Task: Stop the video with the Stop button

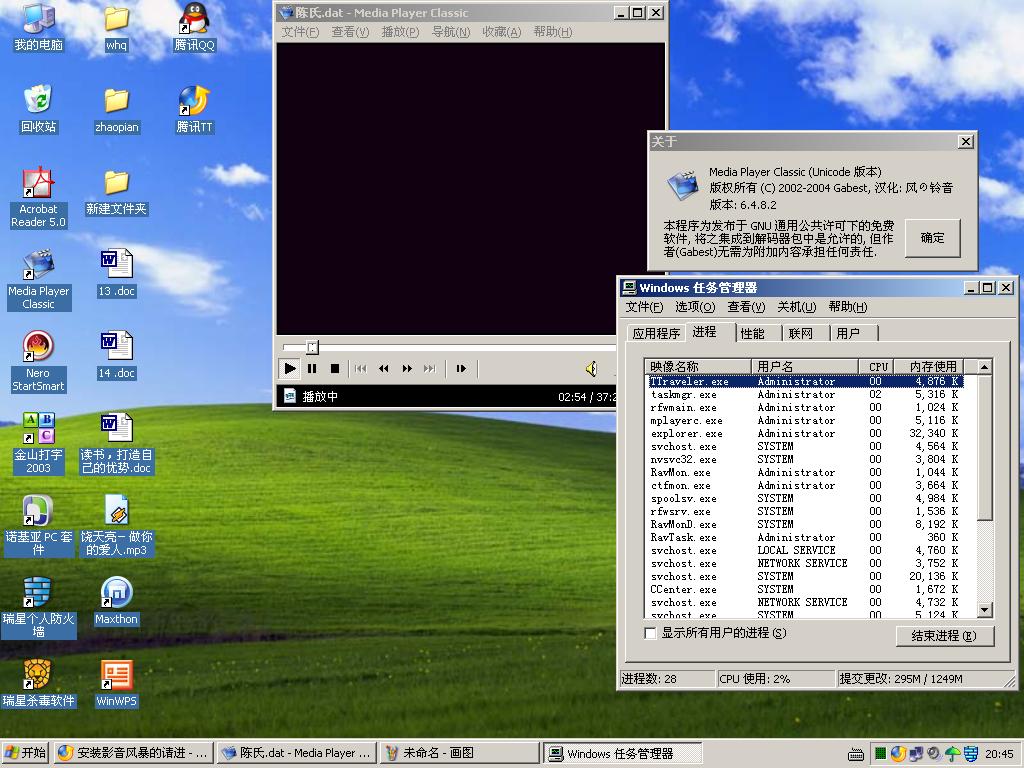Action: [335, 368]
